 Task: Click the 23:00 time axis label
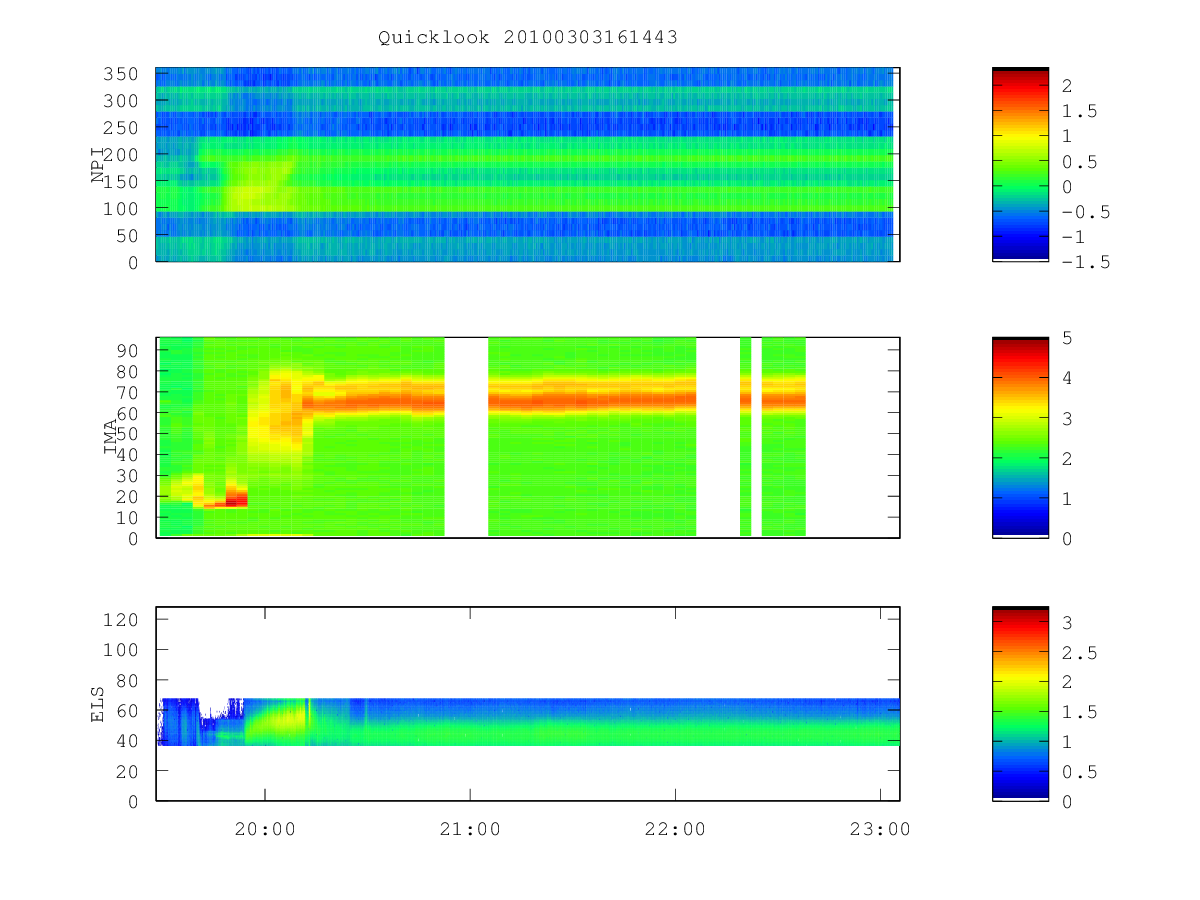(880, 829)
